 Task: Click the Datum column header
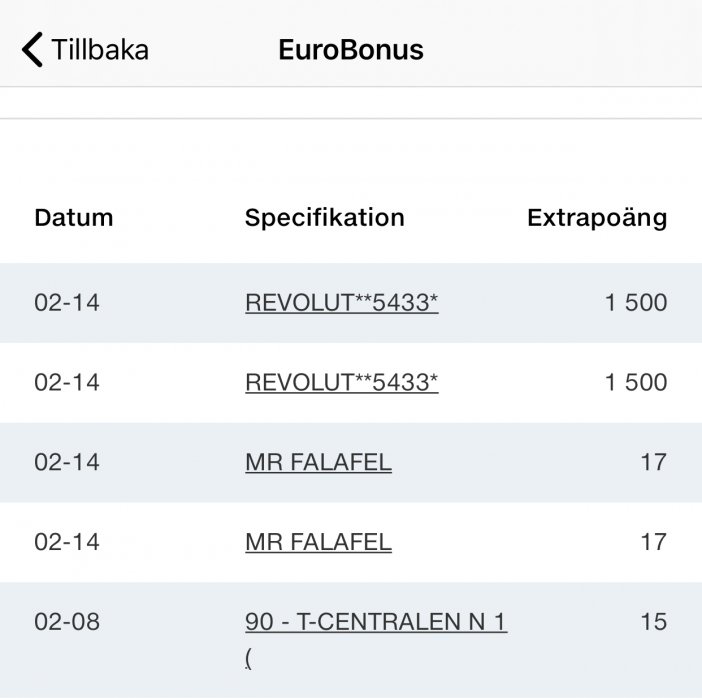pyautogui.click(x=73, y=218)
